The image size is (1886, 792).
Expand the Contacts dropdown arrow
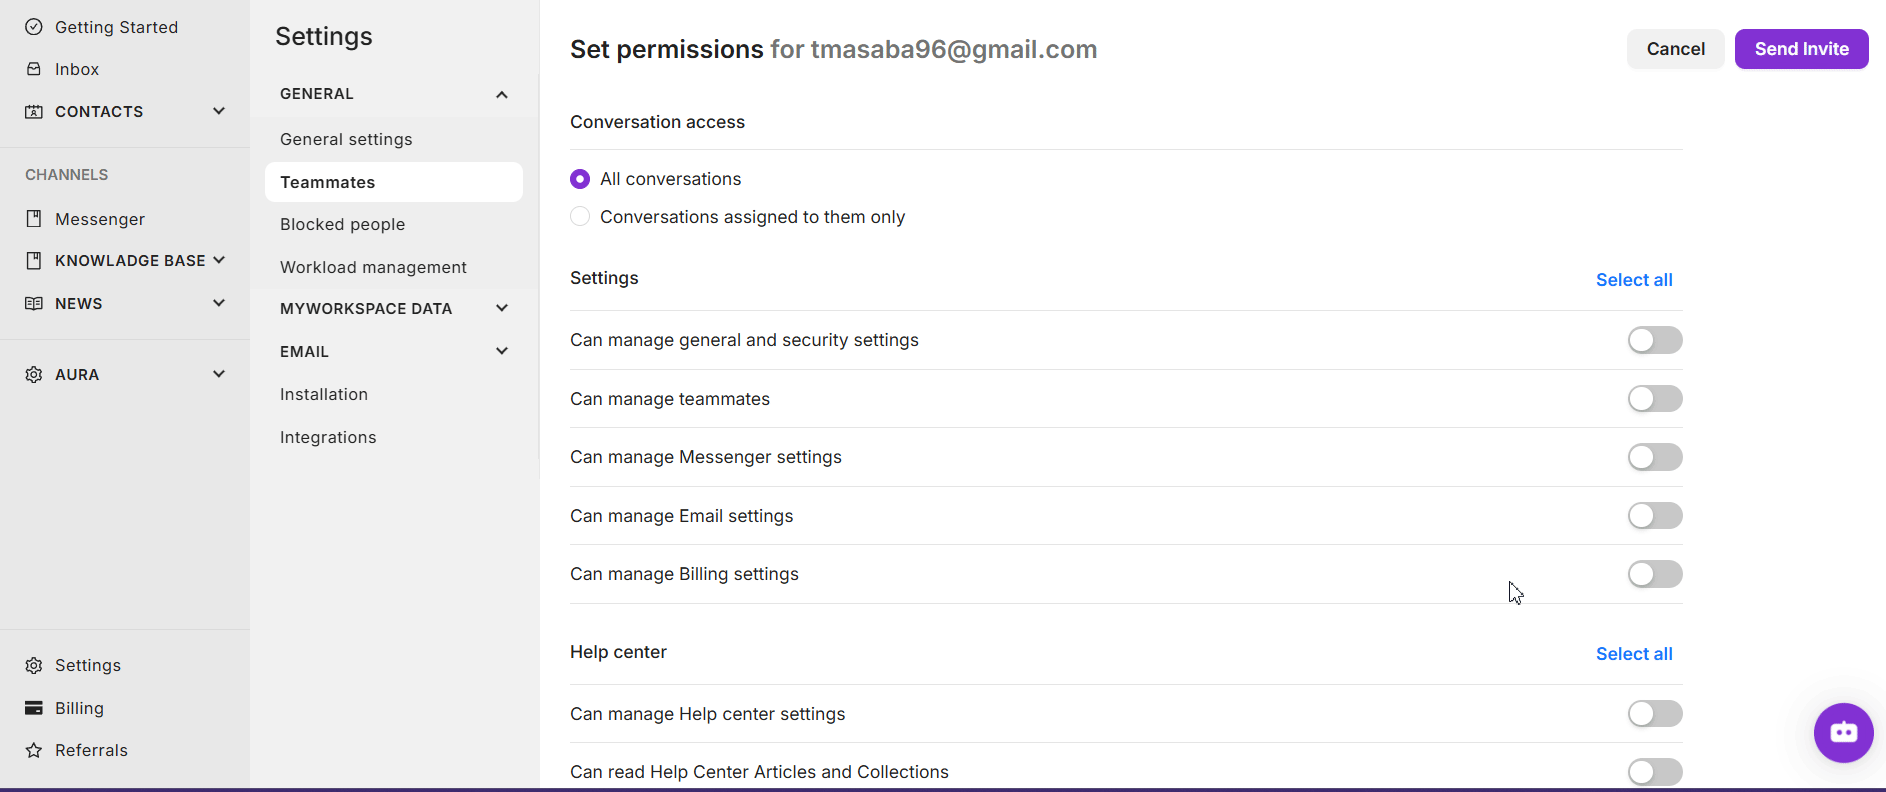coord(219,111)
